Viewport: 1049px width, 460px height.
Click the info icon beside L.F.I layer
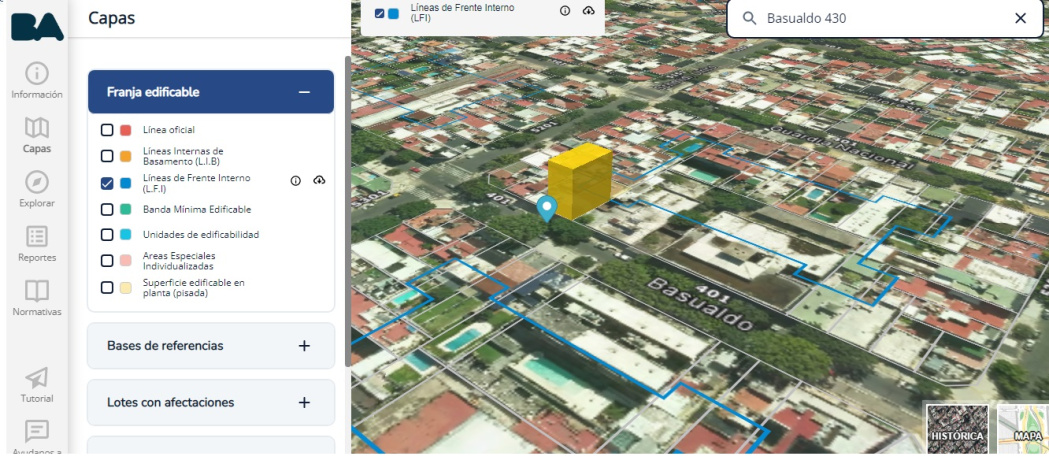[295, 181]
